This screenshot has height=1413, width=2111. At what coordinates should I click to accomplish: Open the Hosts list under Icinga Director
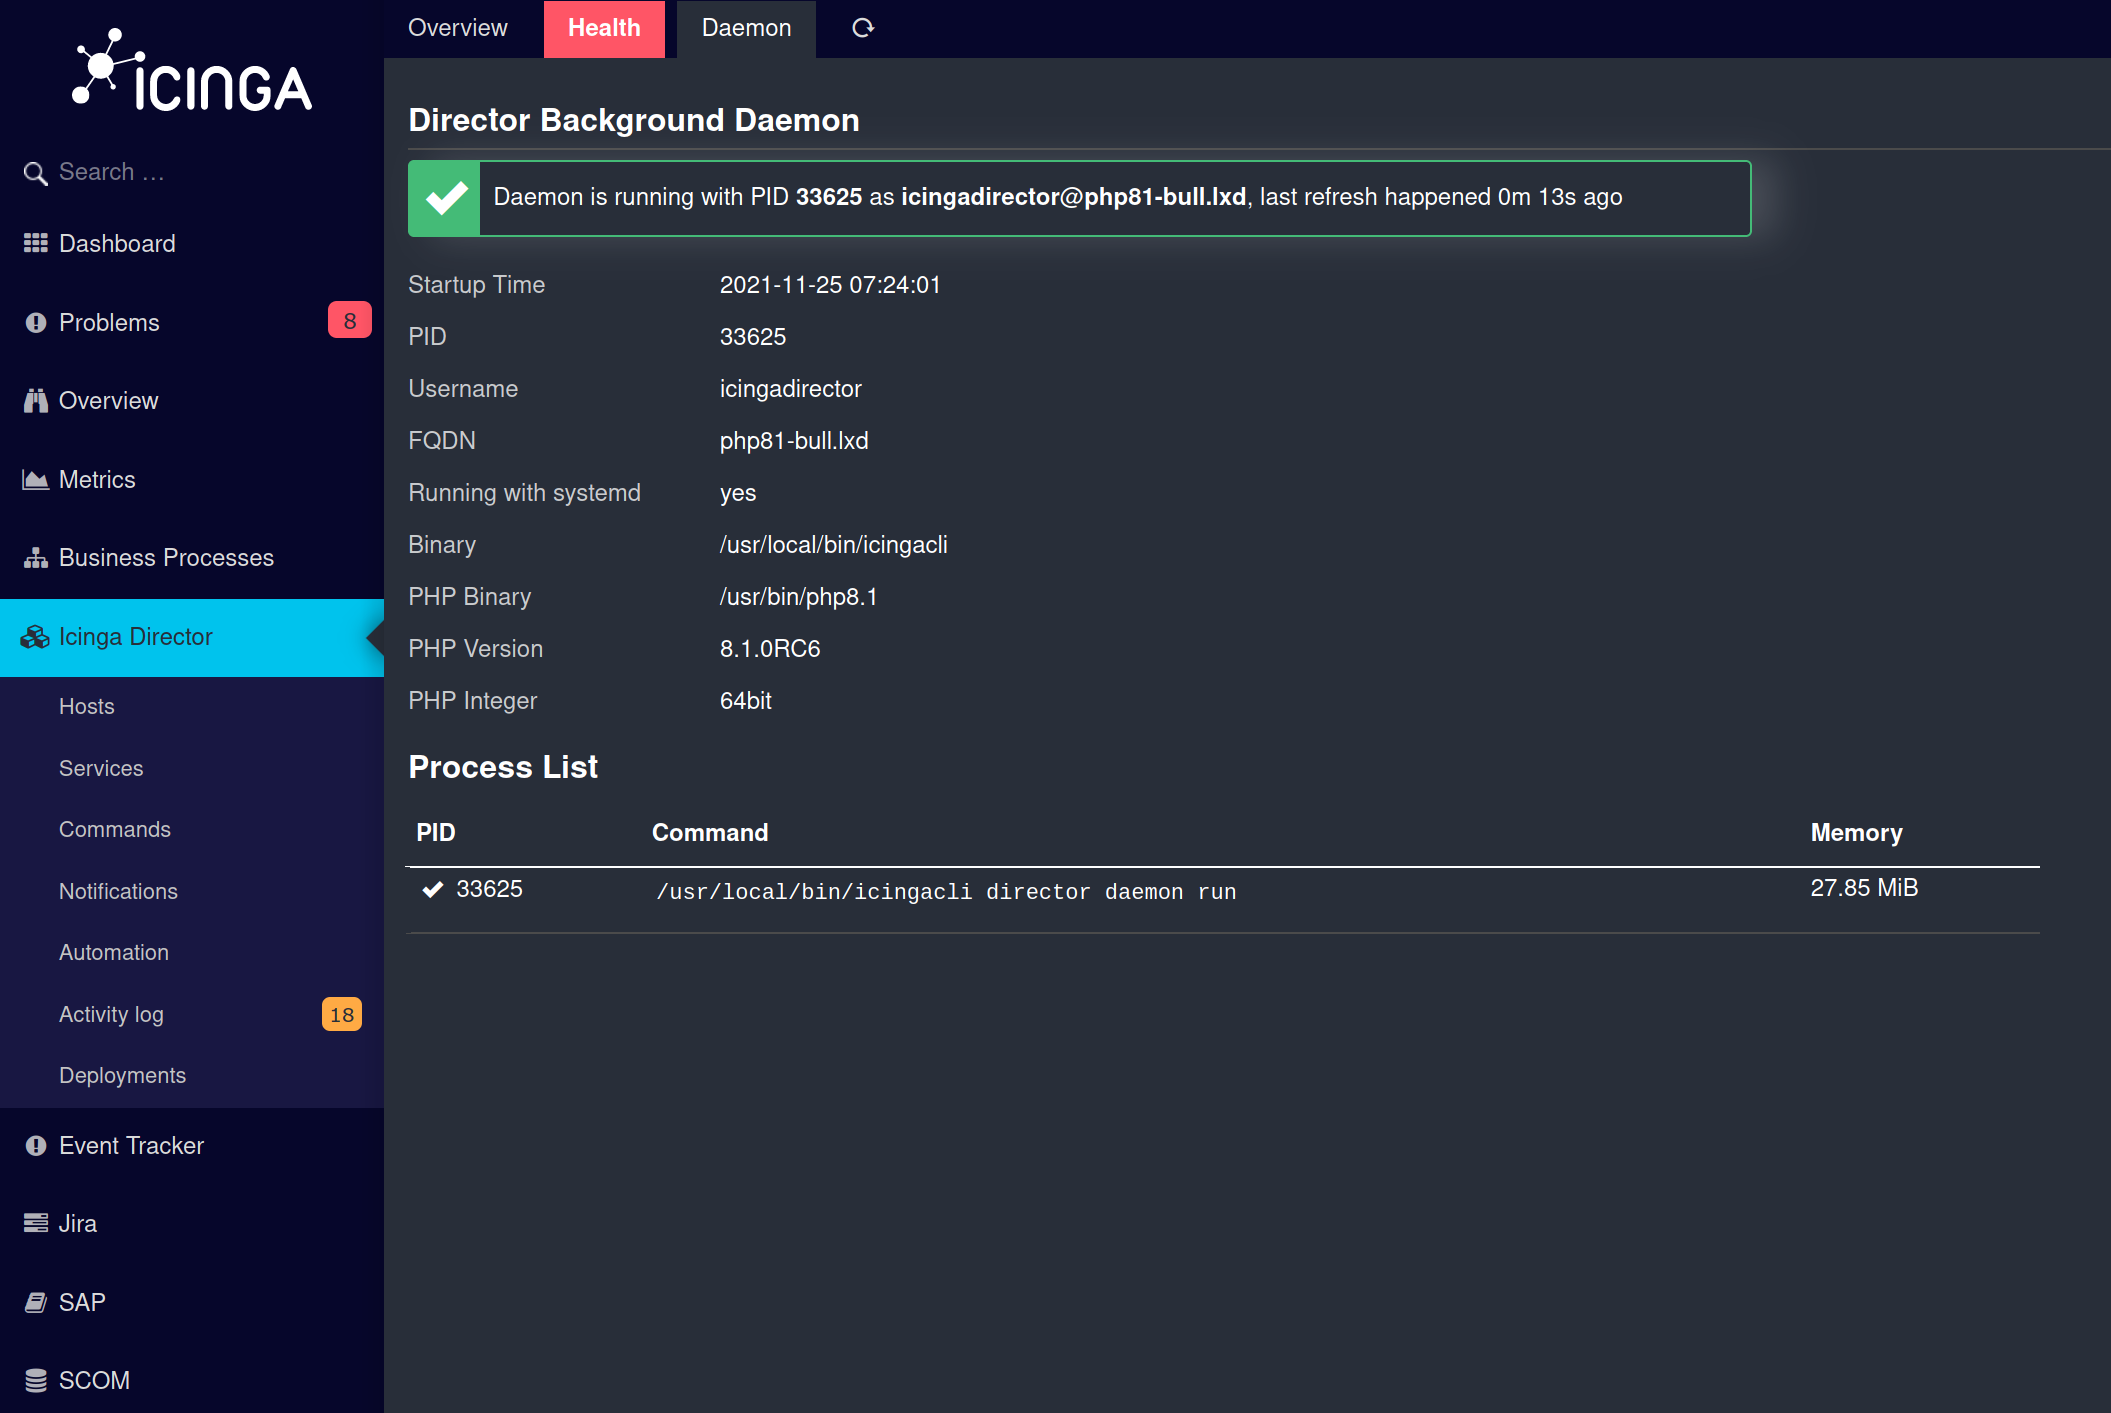(x=86, y=706)
